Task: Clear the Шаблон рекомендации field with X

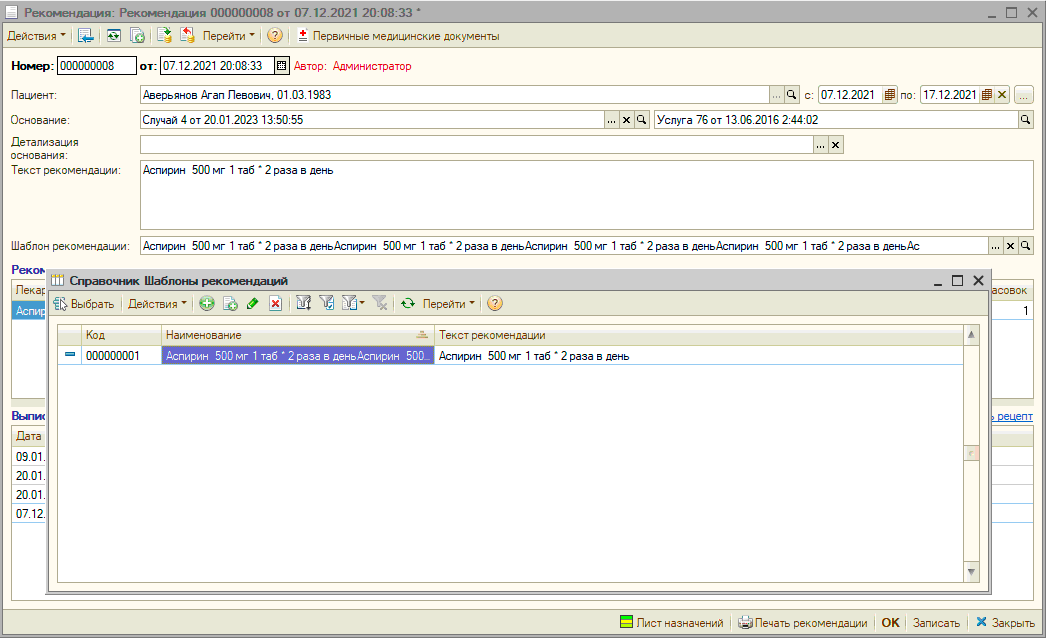Action: (x=1010, y=246)
